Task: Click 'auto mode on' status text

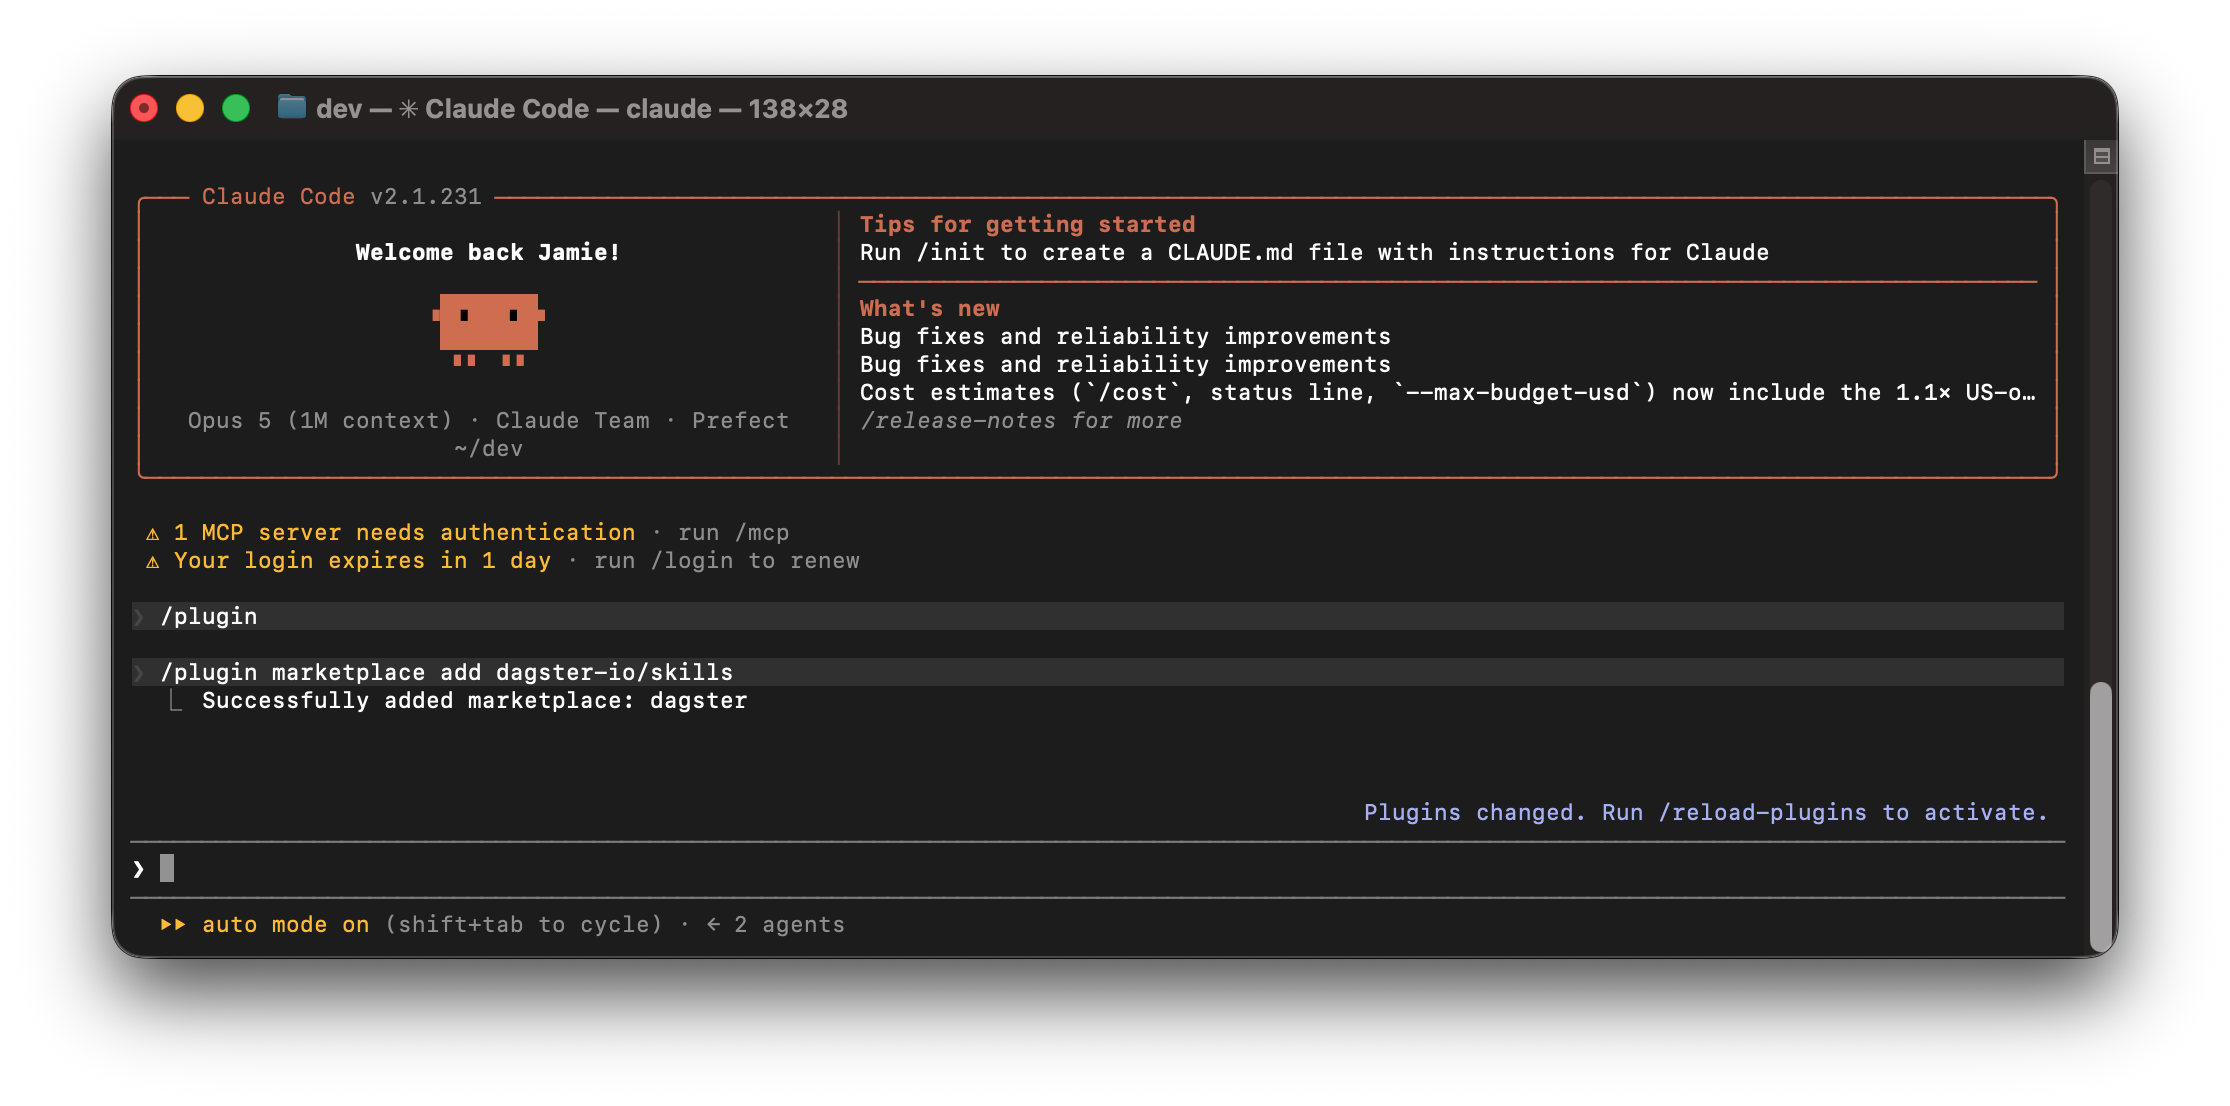Action: pos(286,925)
